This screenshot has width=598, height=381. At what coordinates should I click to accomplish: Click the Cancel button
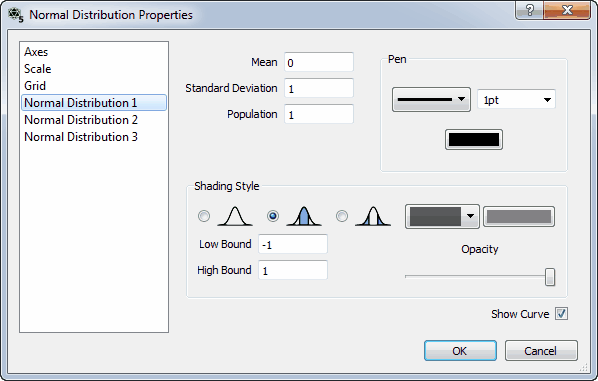click(x=541, y=350)
